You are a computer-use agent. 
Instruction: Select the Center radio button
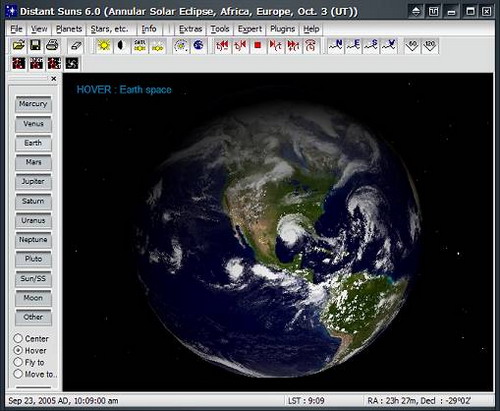coord(18,338)
